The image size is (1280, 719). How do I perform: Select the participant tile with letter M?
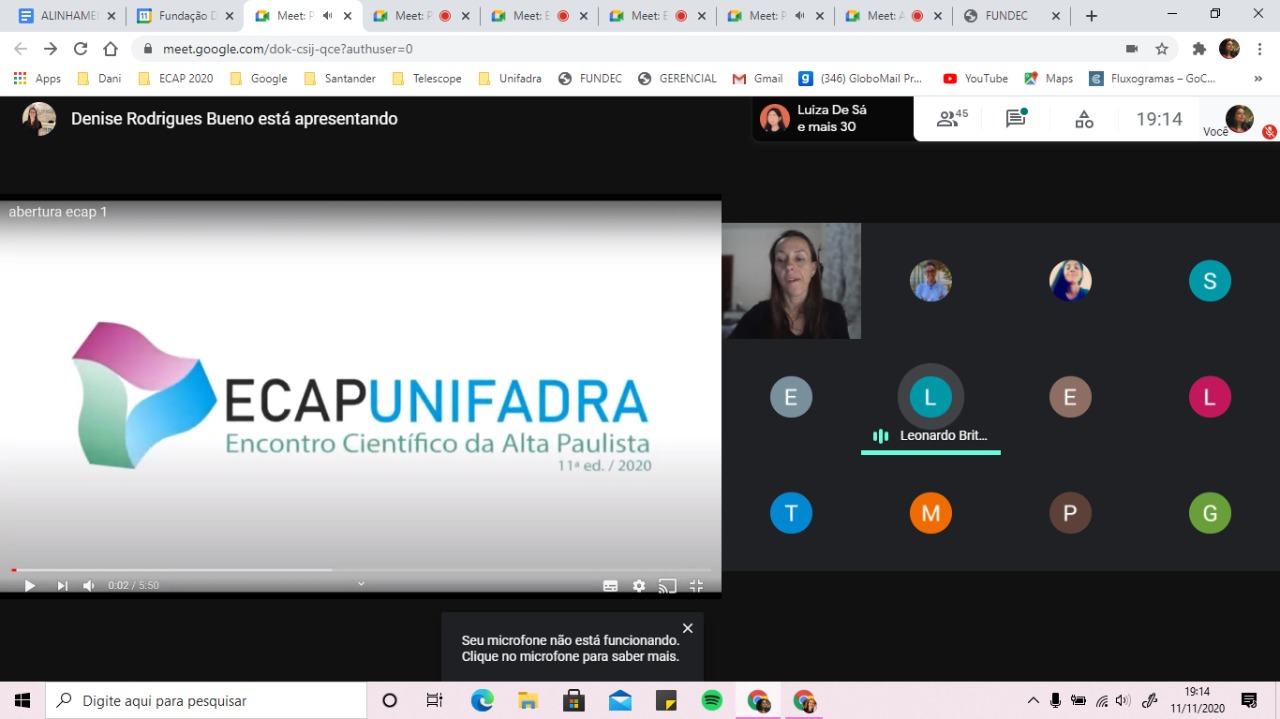(931, 513)
